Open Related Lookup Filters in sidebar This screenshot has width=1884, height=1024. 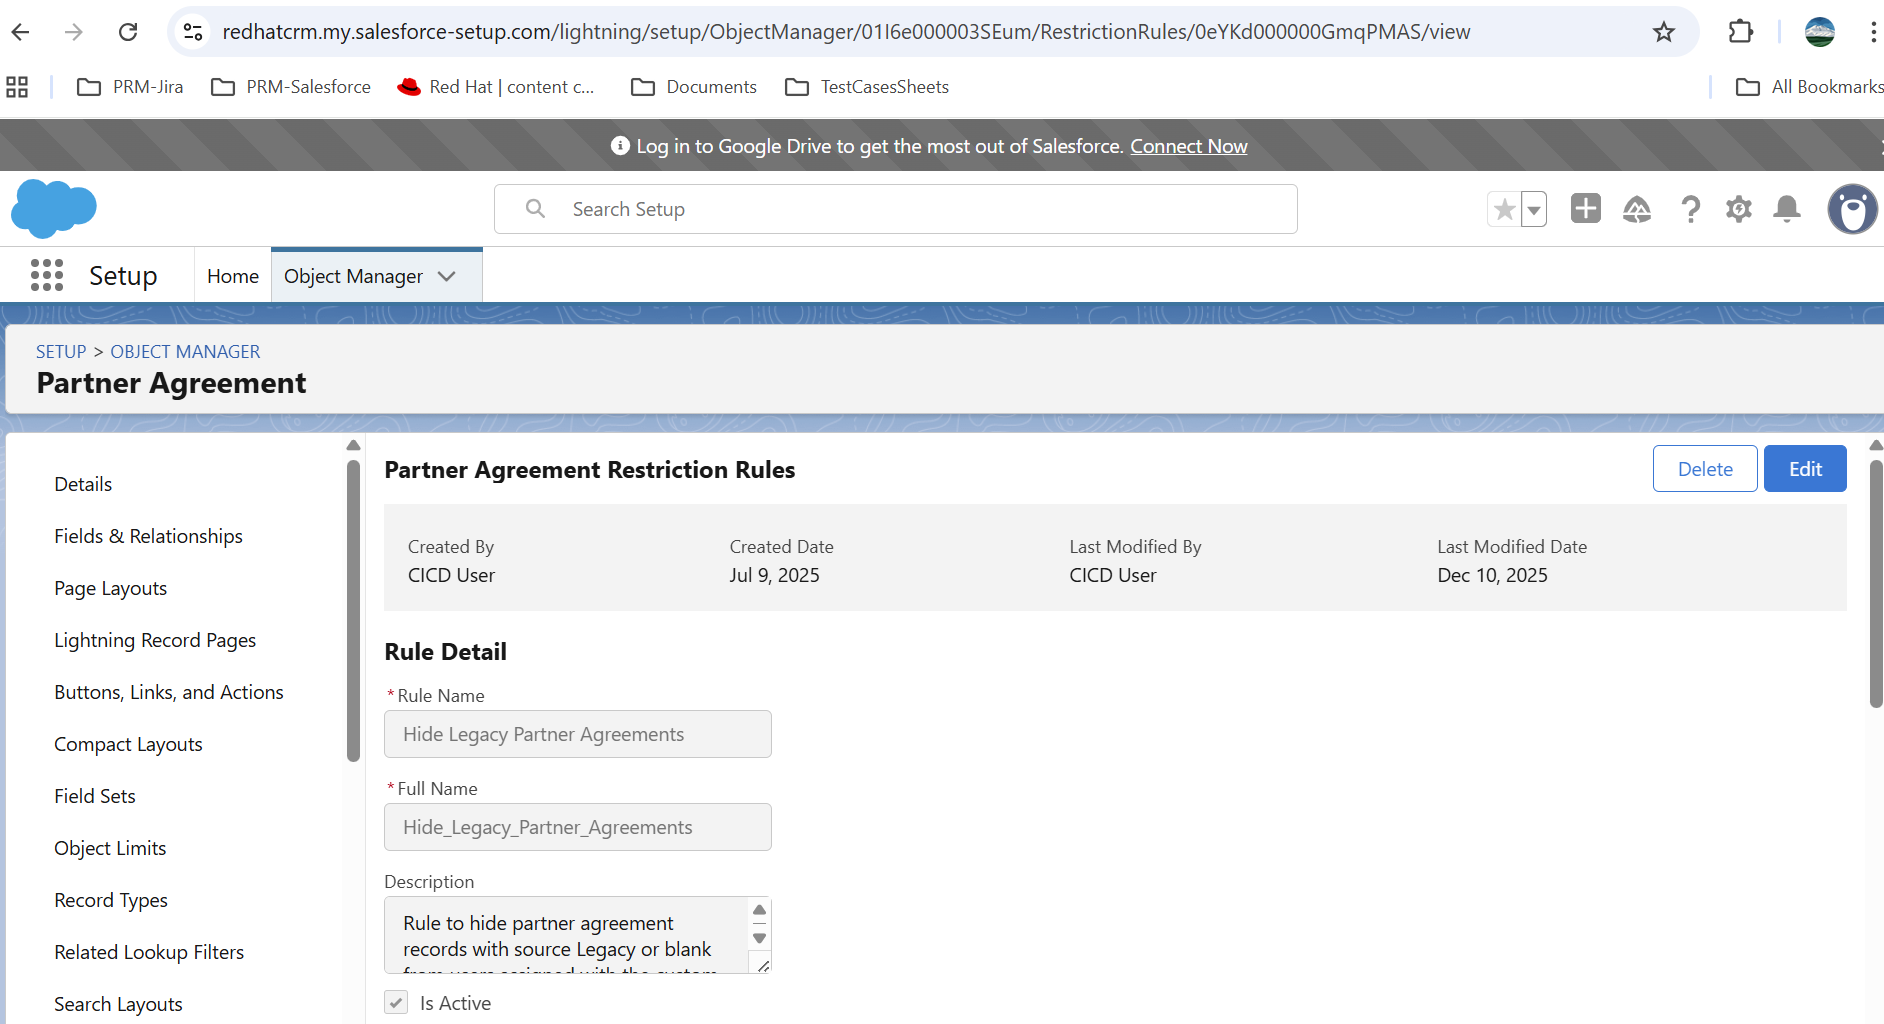pyautogui.click(x=149, y=952)
